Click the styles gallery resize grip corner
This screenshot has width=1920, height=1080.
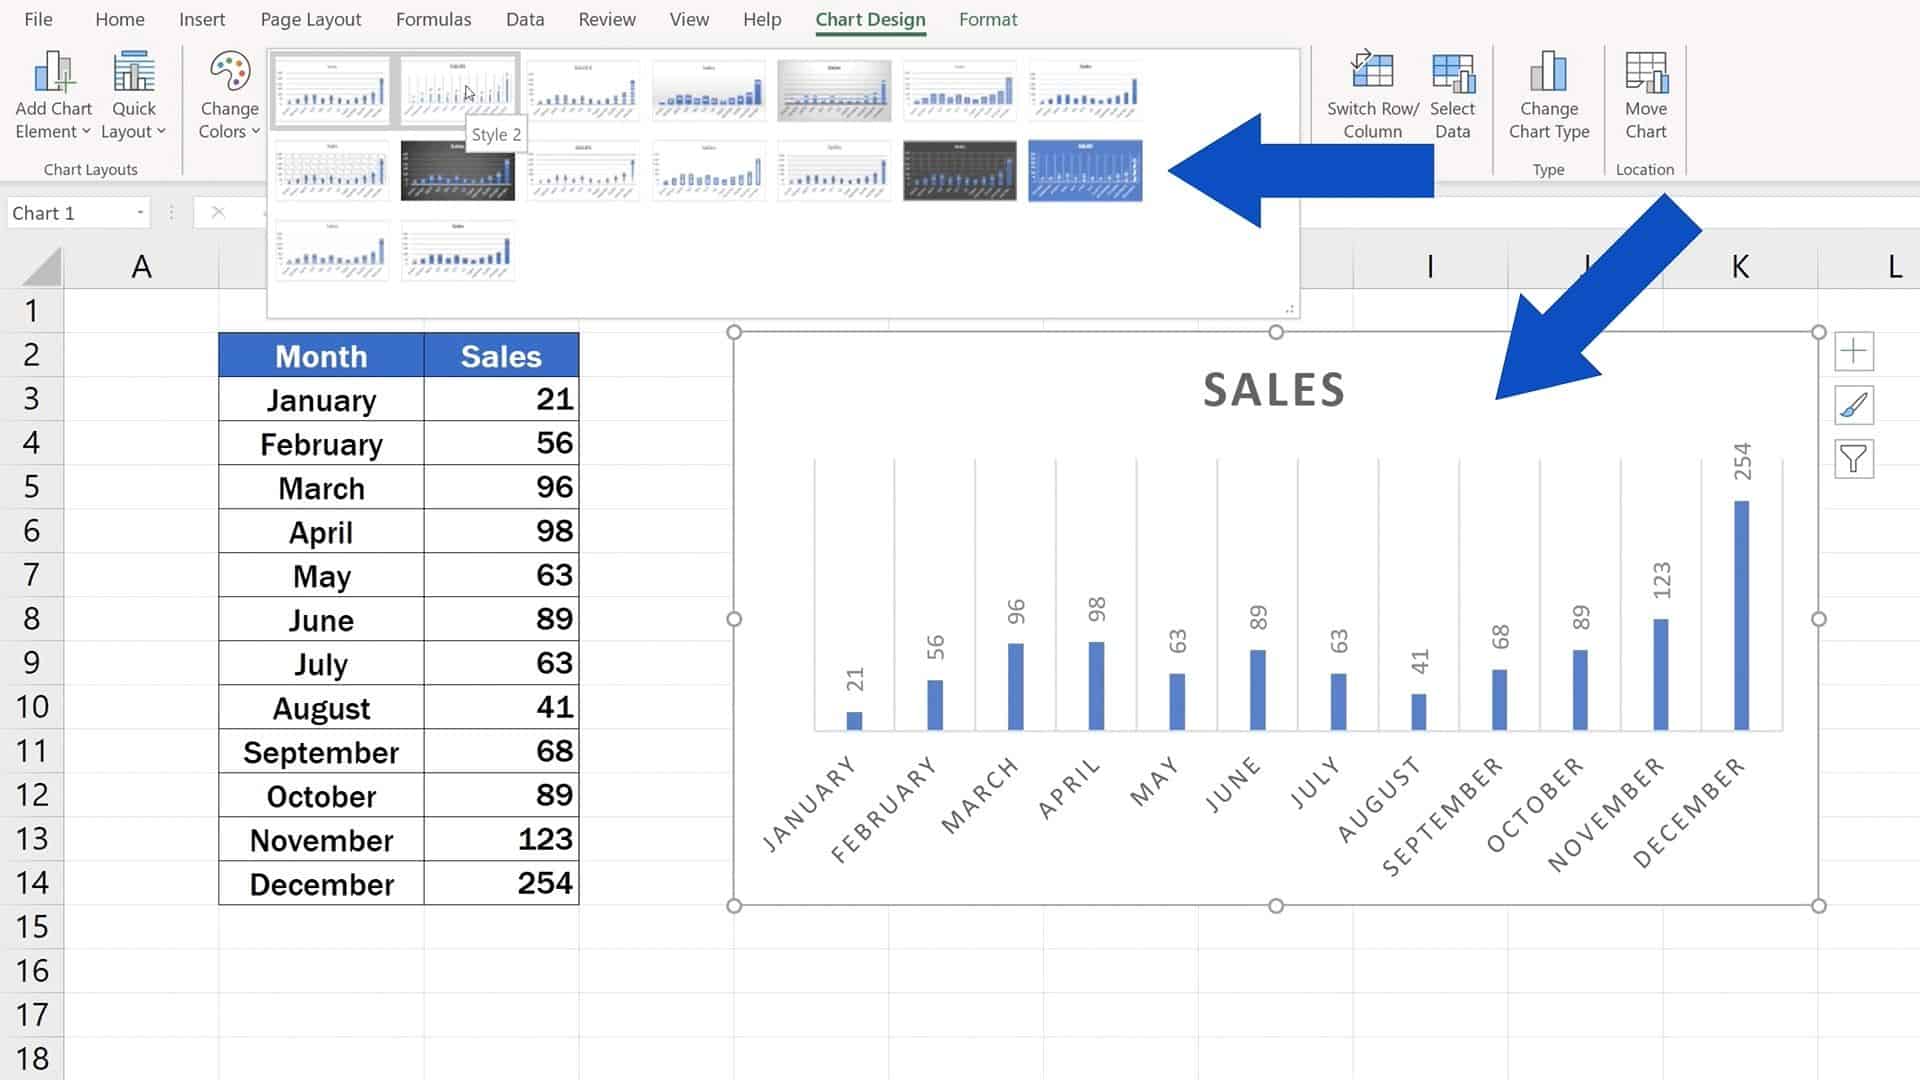point(1290,309)
